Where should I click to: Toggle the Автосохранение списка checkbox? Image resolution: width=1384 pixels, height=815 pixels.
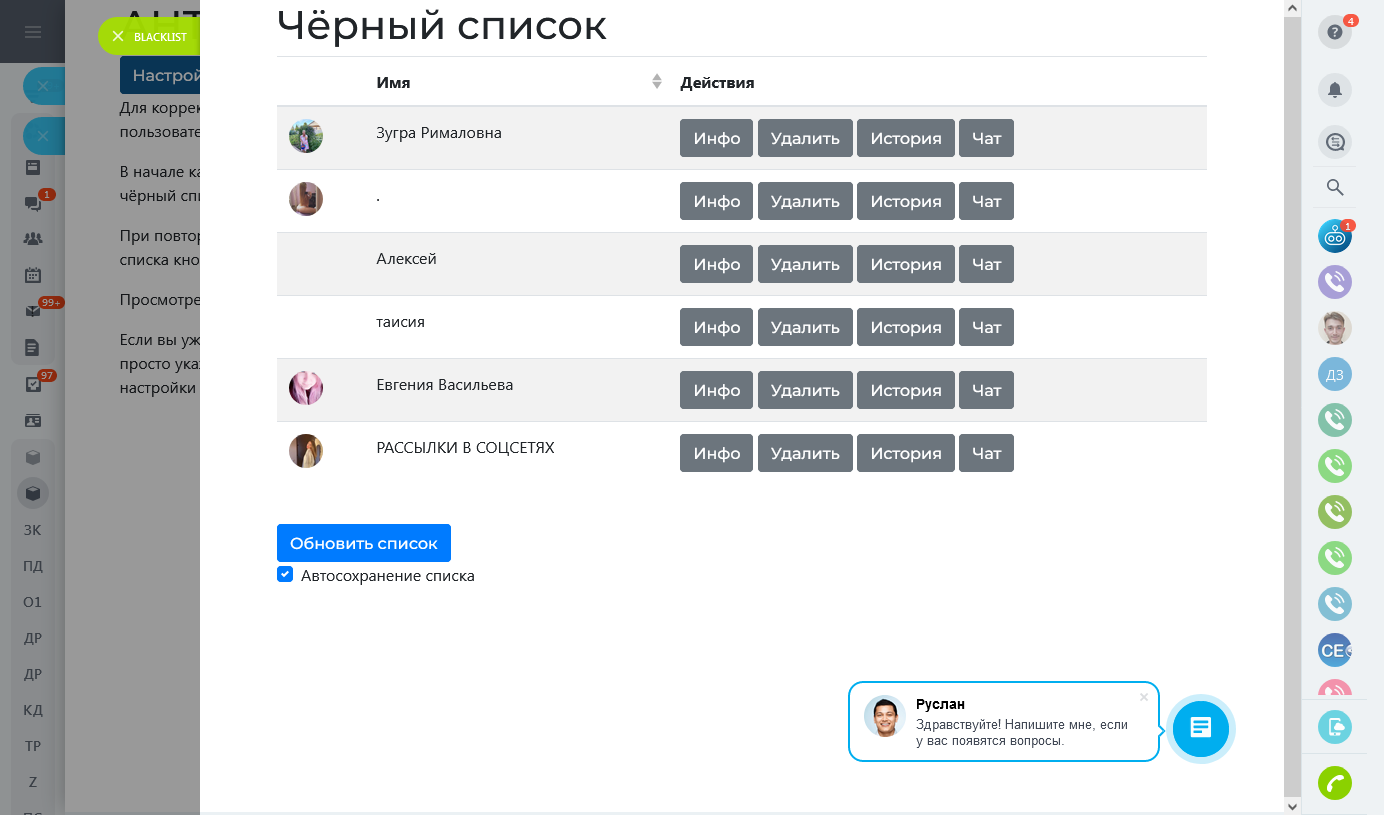(x=285, y=575)
